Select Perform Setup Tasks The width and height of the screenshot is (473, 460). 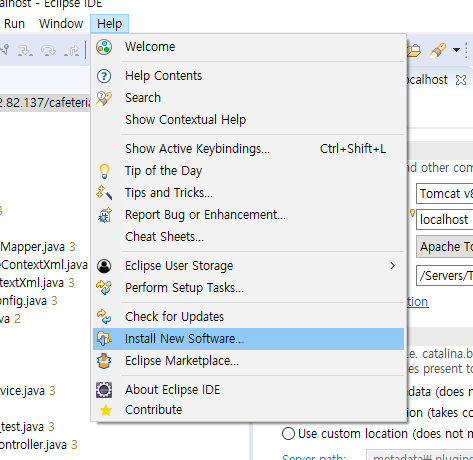(248, 288)
